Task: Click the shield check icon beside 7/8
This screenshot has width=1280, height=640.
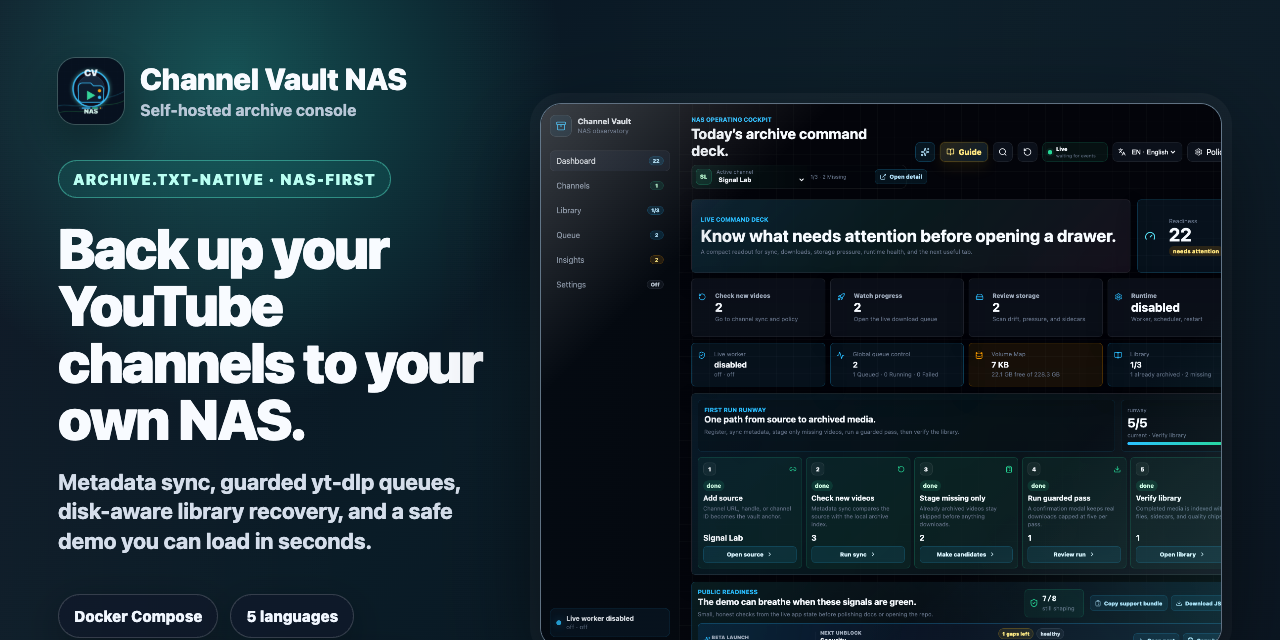Action: click(1033, 603)
